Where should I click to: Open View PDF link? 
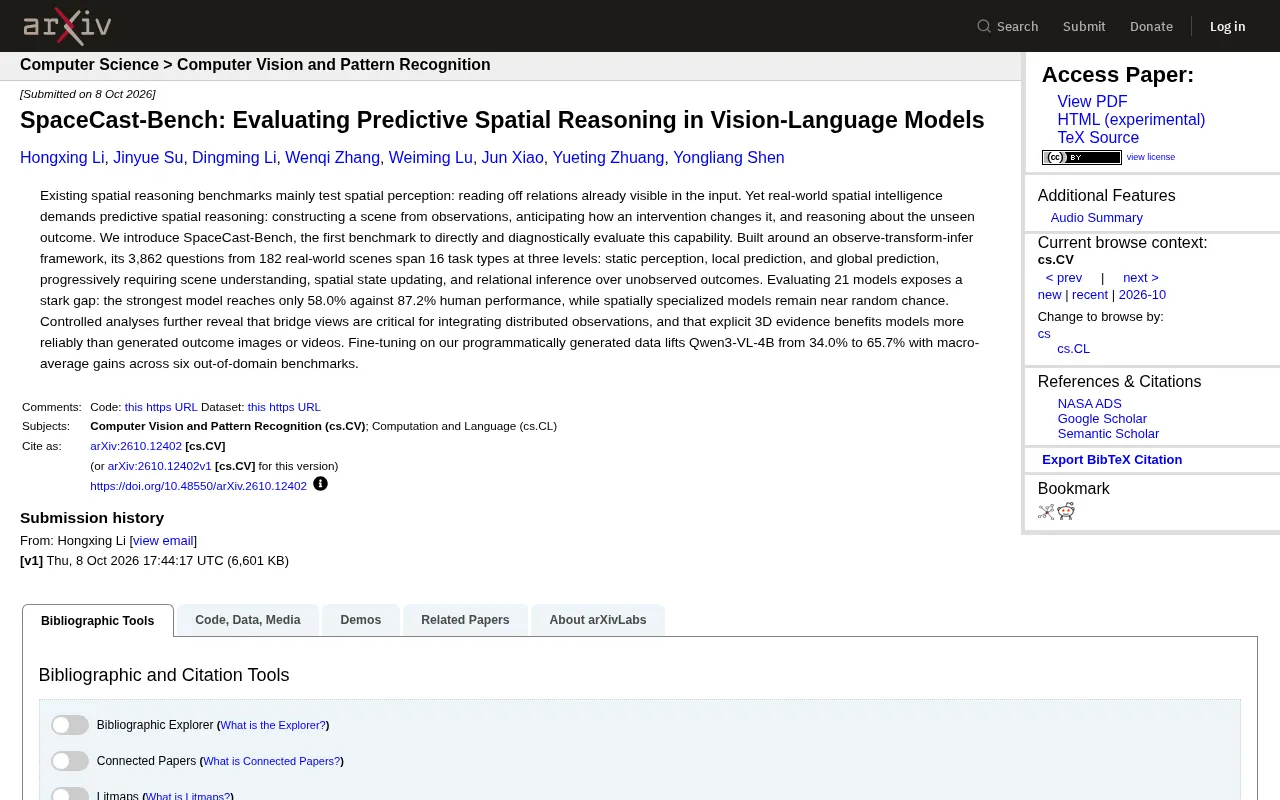1092,102
